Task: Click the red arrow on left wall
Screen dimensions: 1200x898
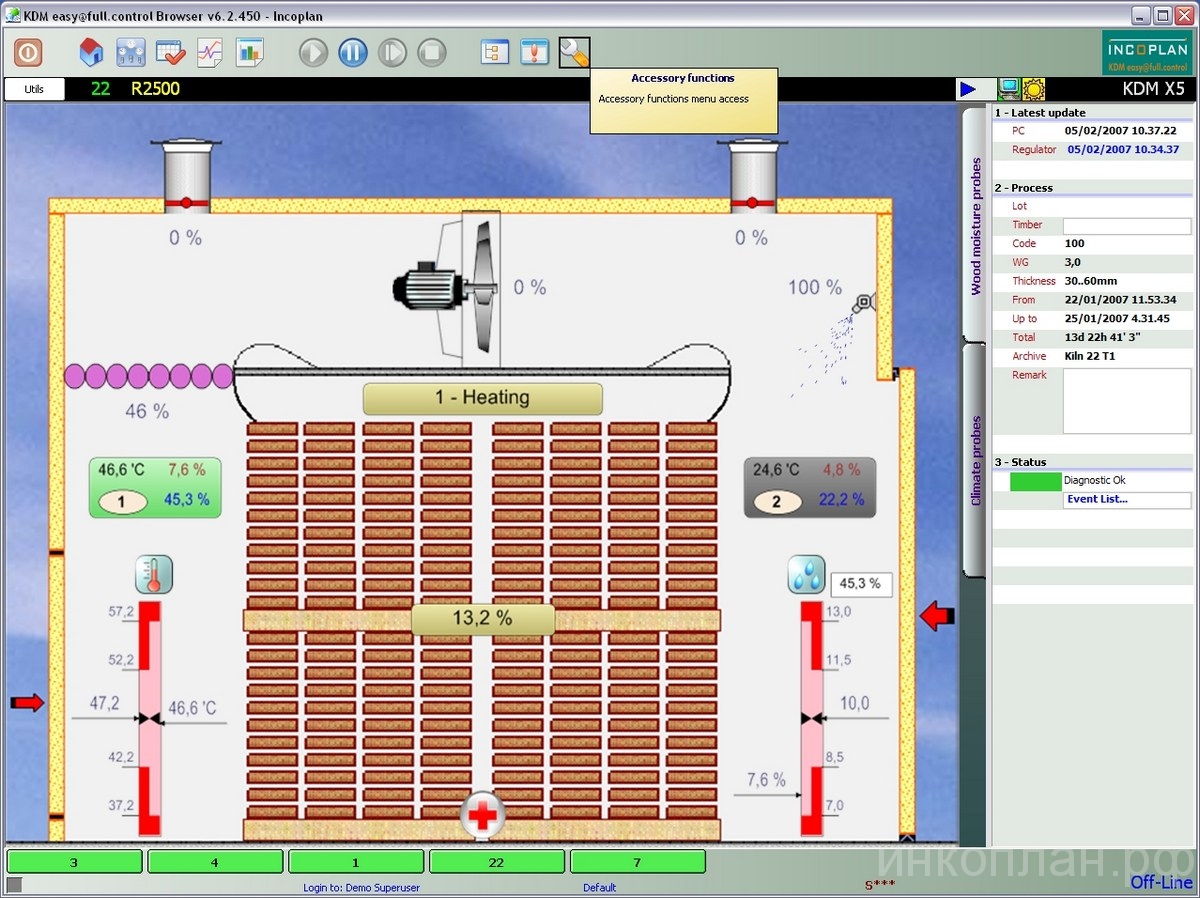Action: pyautogui.click(x=28, y=703)
